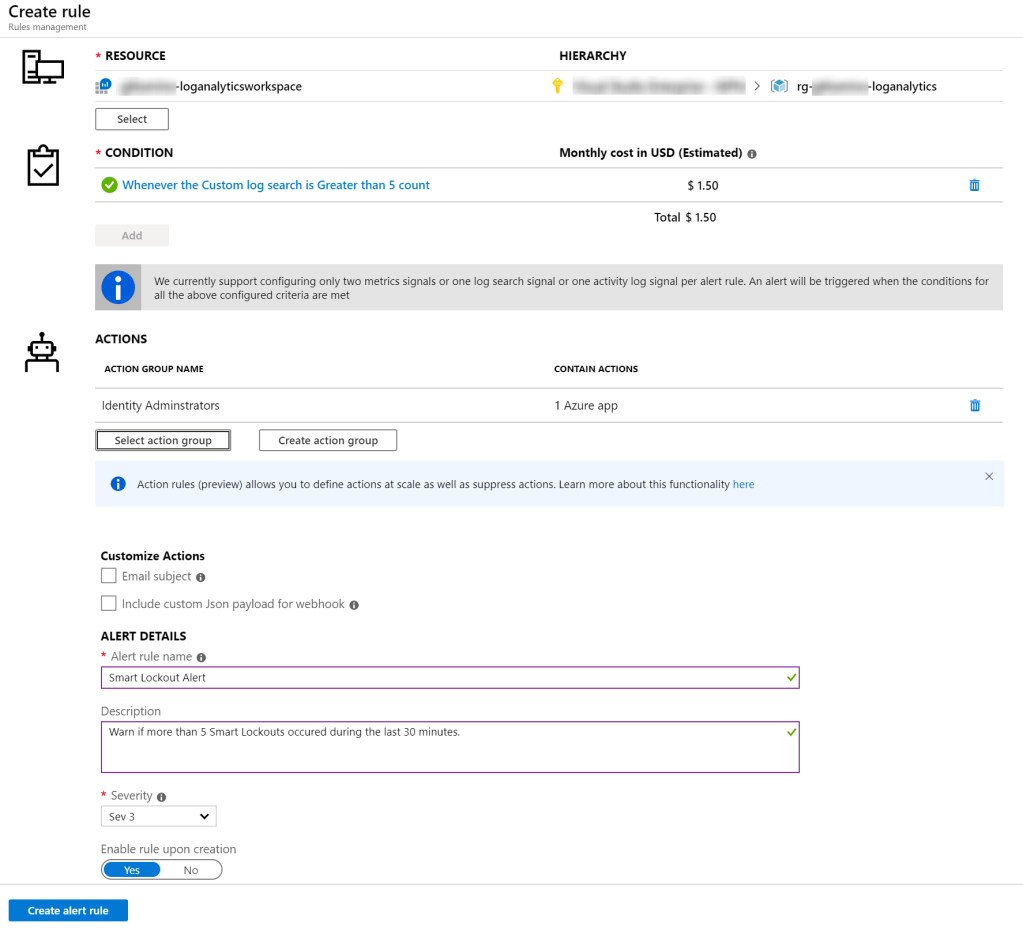Follow the action rules 'here' link
Viewport: 1023px width, 930px height.
(x=743, y=484)
